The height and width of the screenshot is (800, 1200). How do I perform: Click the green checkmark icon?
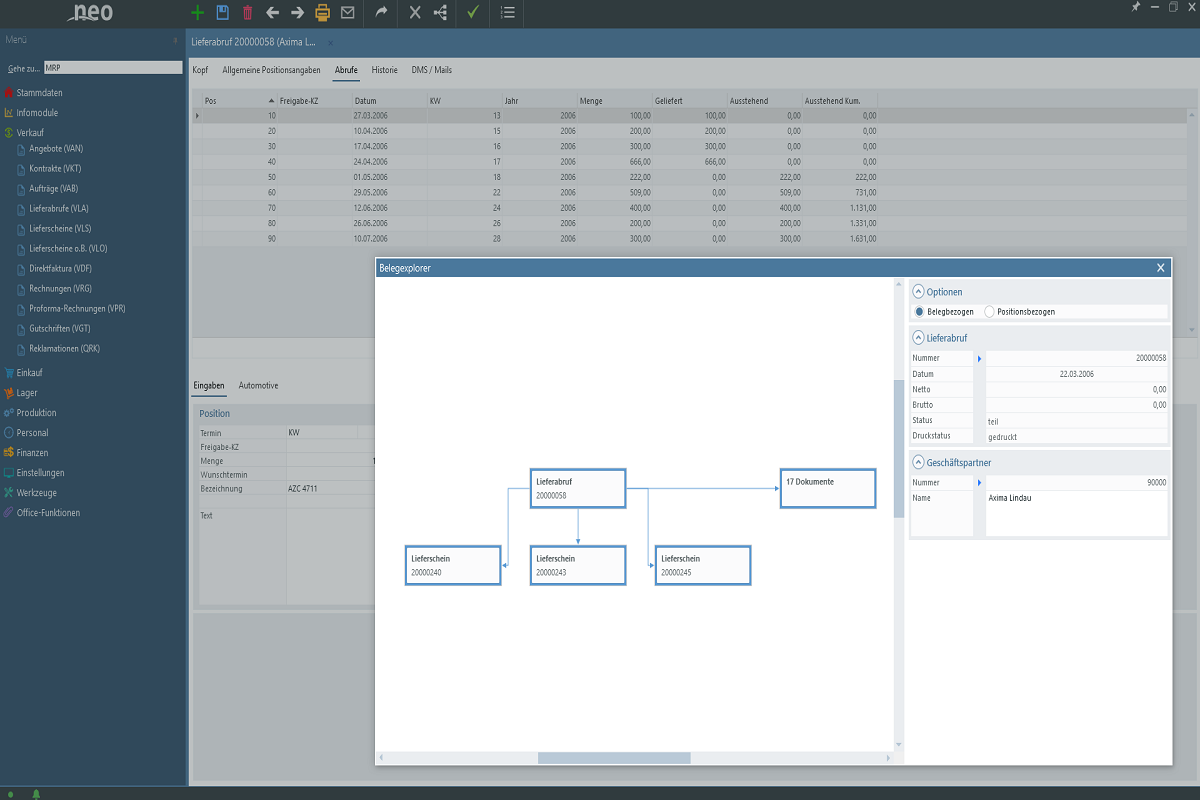(x=473, y=13)
